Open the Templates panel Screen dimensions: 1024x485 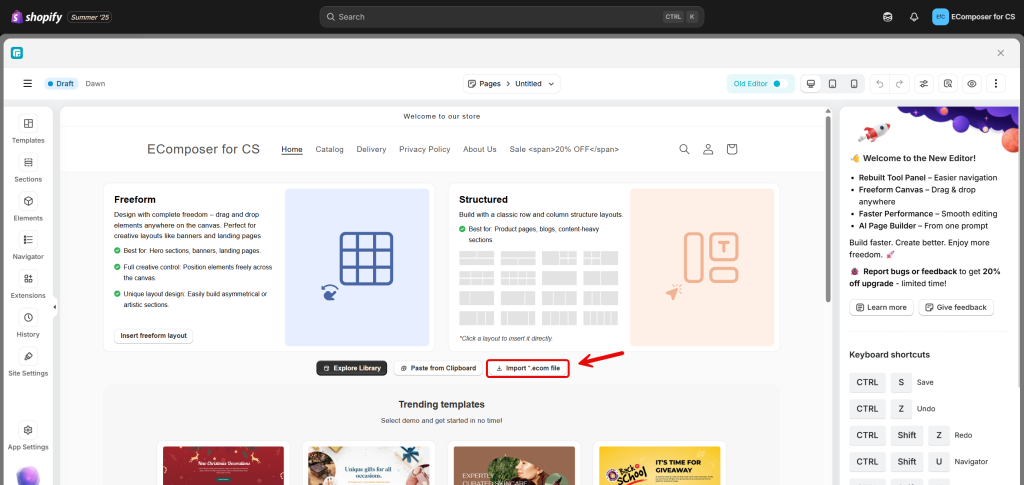click(28, 130)
